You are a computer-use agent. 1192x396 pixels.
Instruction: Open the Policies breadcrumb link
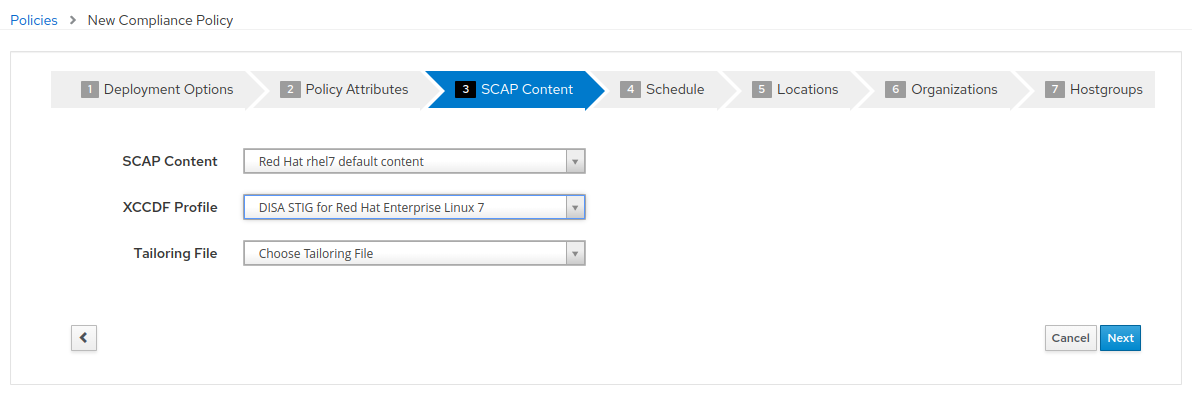click(33, 21)
